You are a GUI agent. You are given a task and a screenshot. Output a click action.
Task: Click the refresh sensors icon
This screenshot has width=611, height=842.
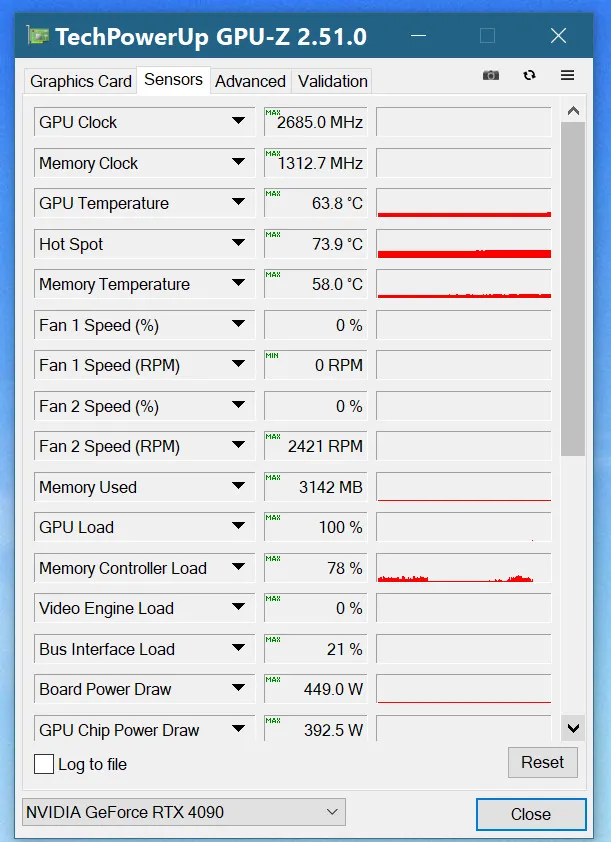pyautogui.click(x=529, y=75)
